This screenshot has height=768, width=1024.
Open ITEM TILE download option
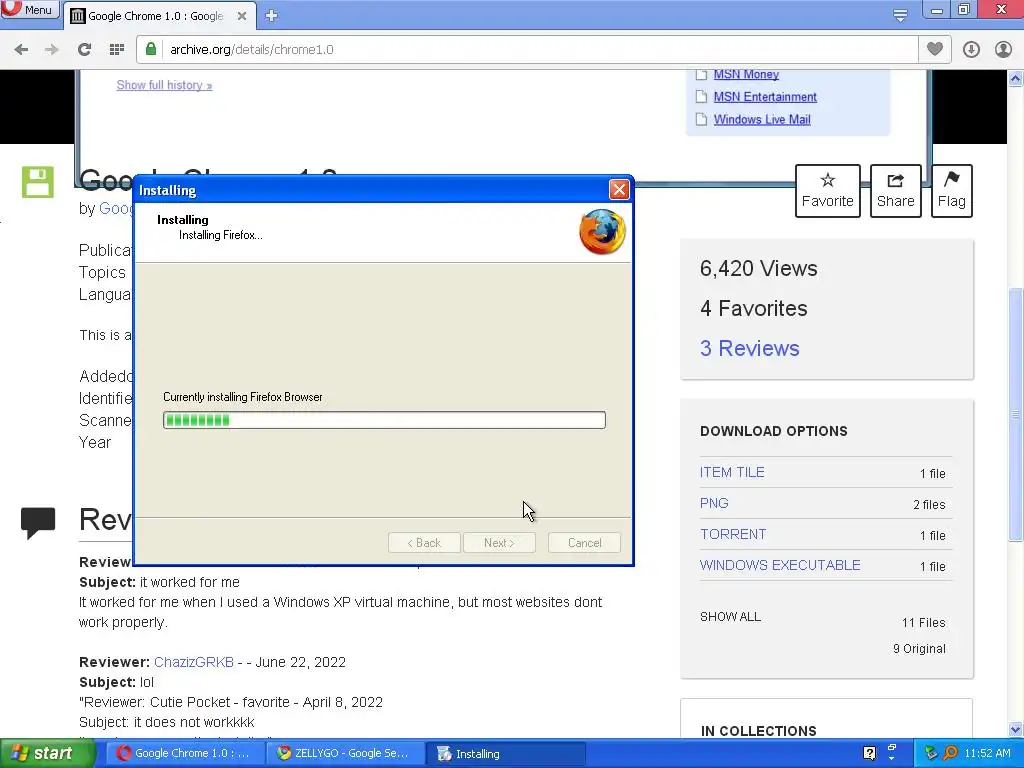tap(732, 472)
